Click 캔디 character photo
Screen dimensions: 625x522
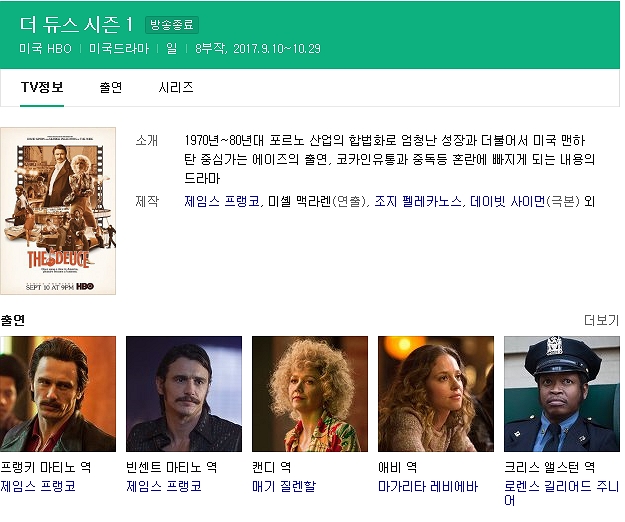pyautogui.click(x=310, y=394)
